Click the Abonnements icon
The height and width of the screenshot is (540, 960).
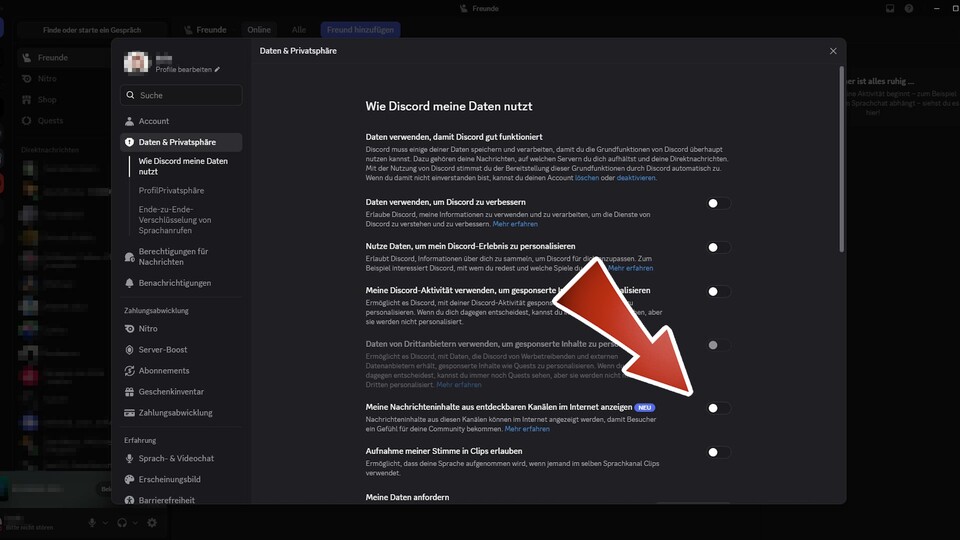(x=129, y=370)
